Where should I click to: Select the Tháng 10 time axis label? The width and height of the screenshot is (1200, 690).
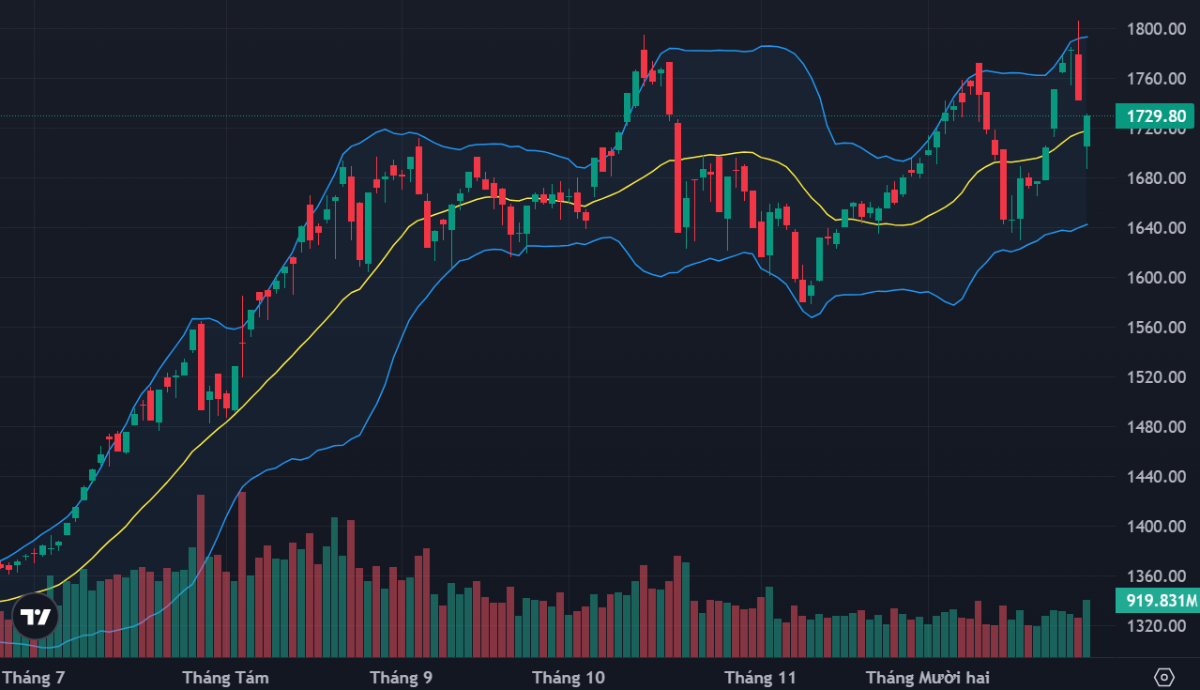(x=568, y=677)
